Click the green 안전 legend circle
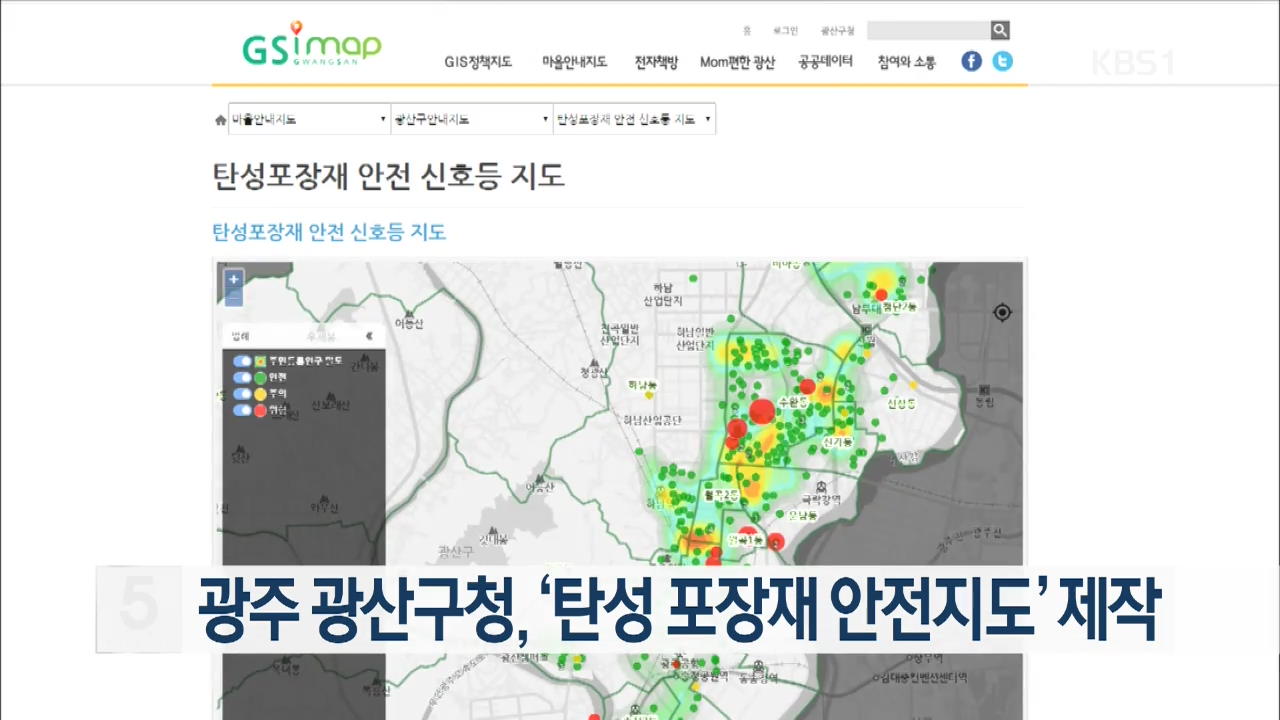Viewport: 1280px width, 720px height. 260,377
